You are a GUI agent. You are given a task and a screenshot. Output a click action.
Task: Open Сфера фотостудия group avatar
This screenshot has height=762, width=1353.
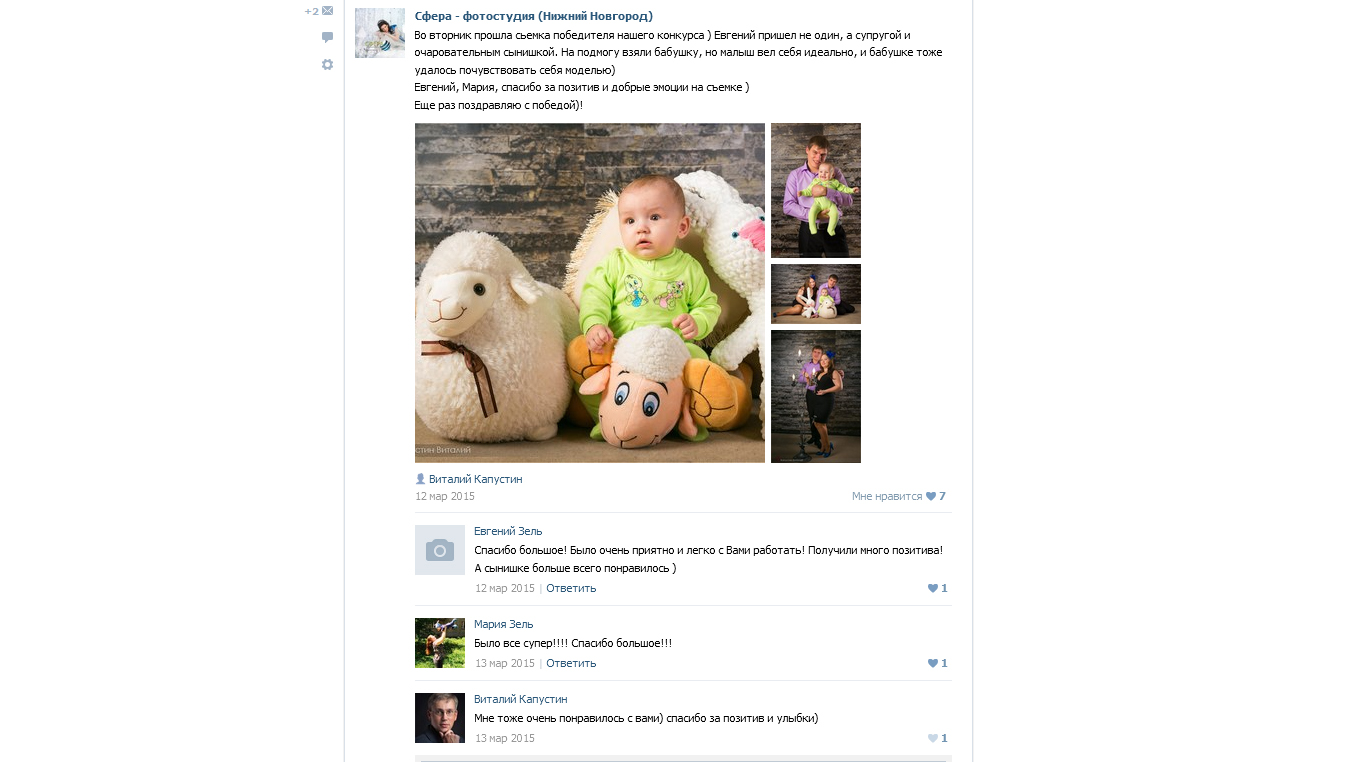380,33
